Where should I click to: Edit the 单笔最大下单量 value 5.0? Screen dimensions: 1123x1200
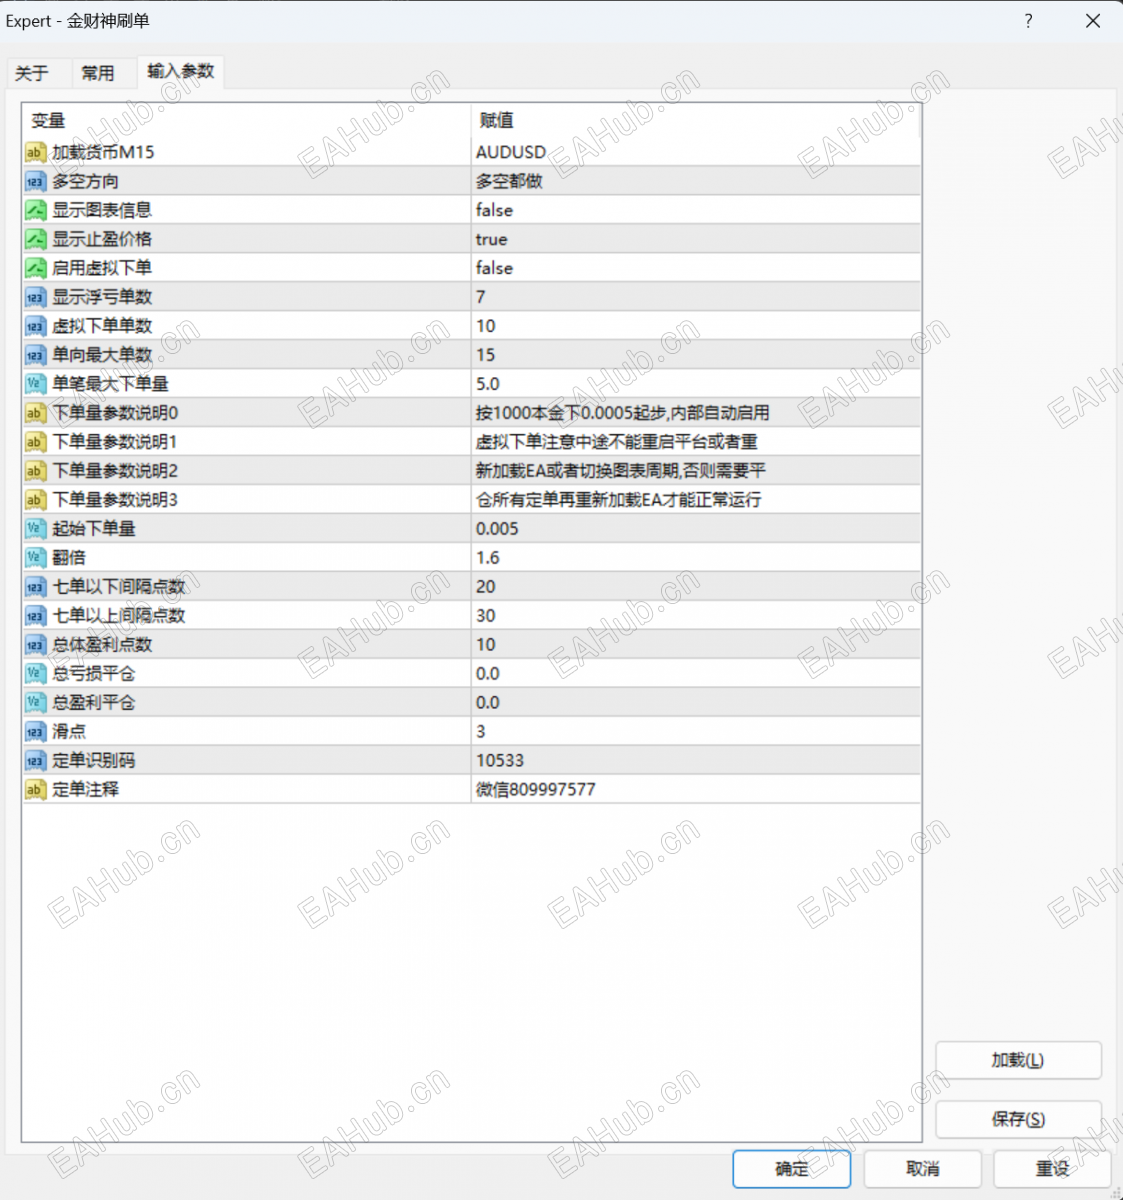coord(695,384)
